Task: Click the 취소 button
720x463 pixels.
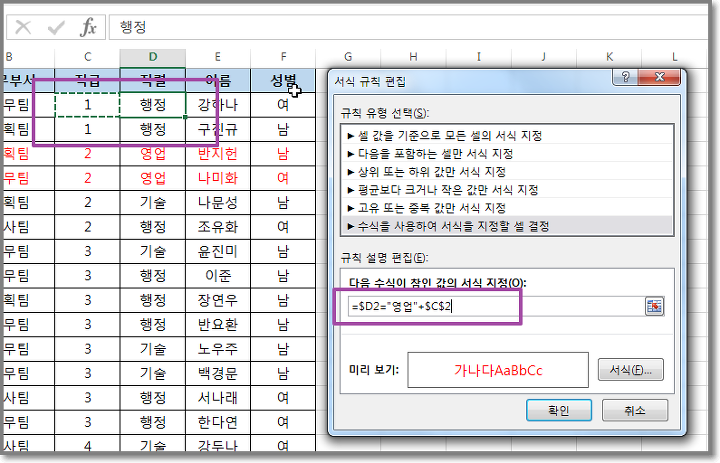Action: pyautogui.click(x=635, y=410)
